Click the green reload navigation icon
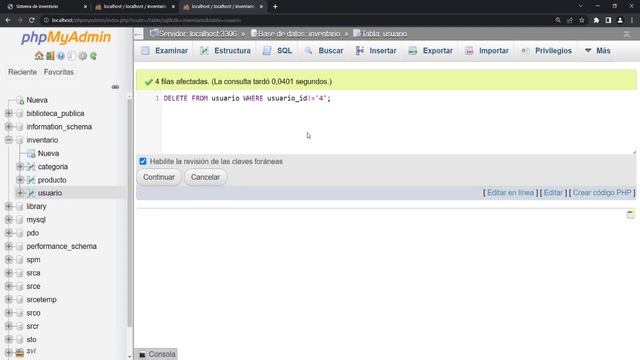Screen dimensions: 640x360 pos(93,56)
